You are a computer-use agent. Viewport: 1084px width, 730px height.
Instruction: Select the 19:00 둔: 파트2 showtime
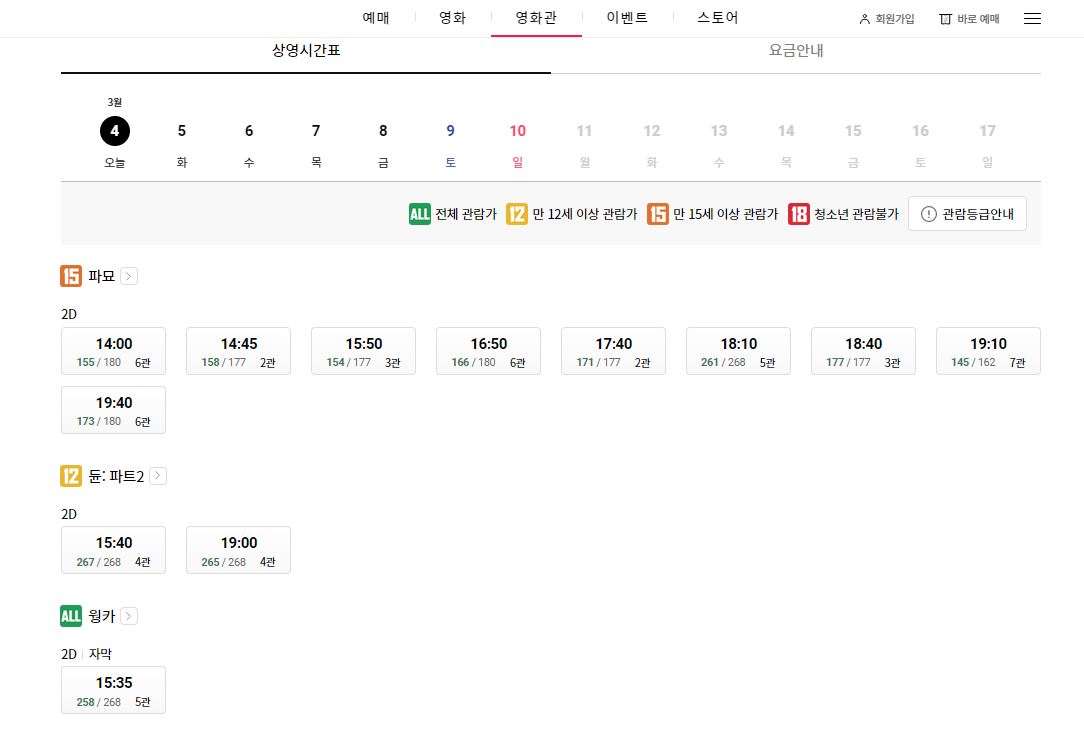(238, 550)
